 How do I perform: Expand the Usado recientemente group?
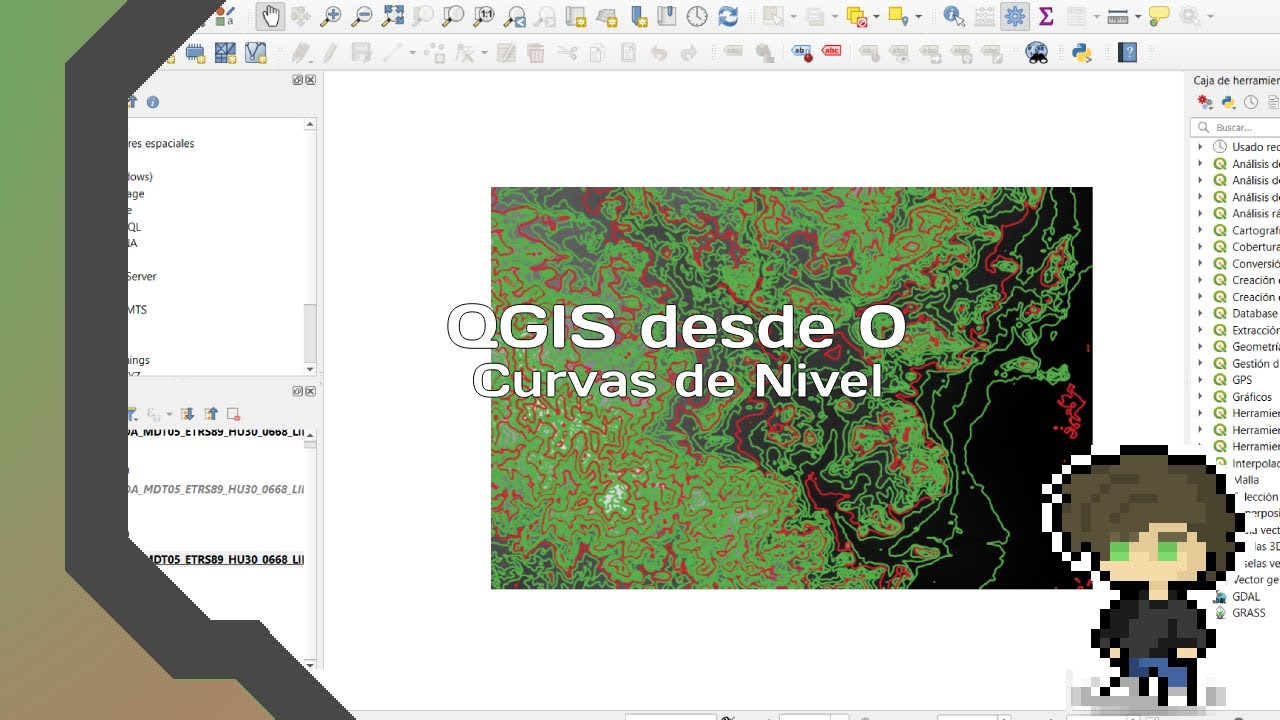pyautogui.click(x=1200, y=147)
